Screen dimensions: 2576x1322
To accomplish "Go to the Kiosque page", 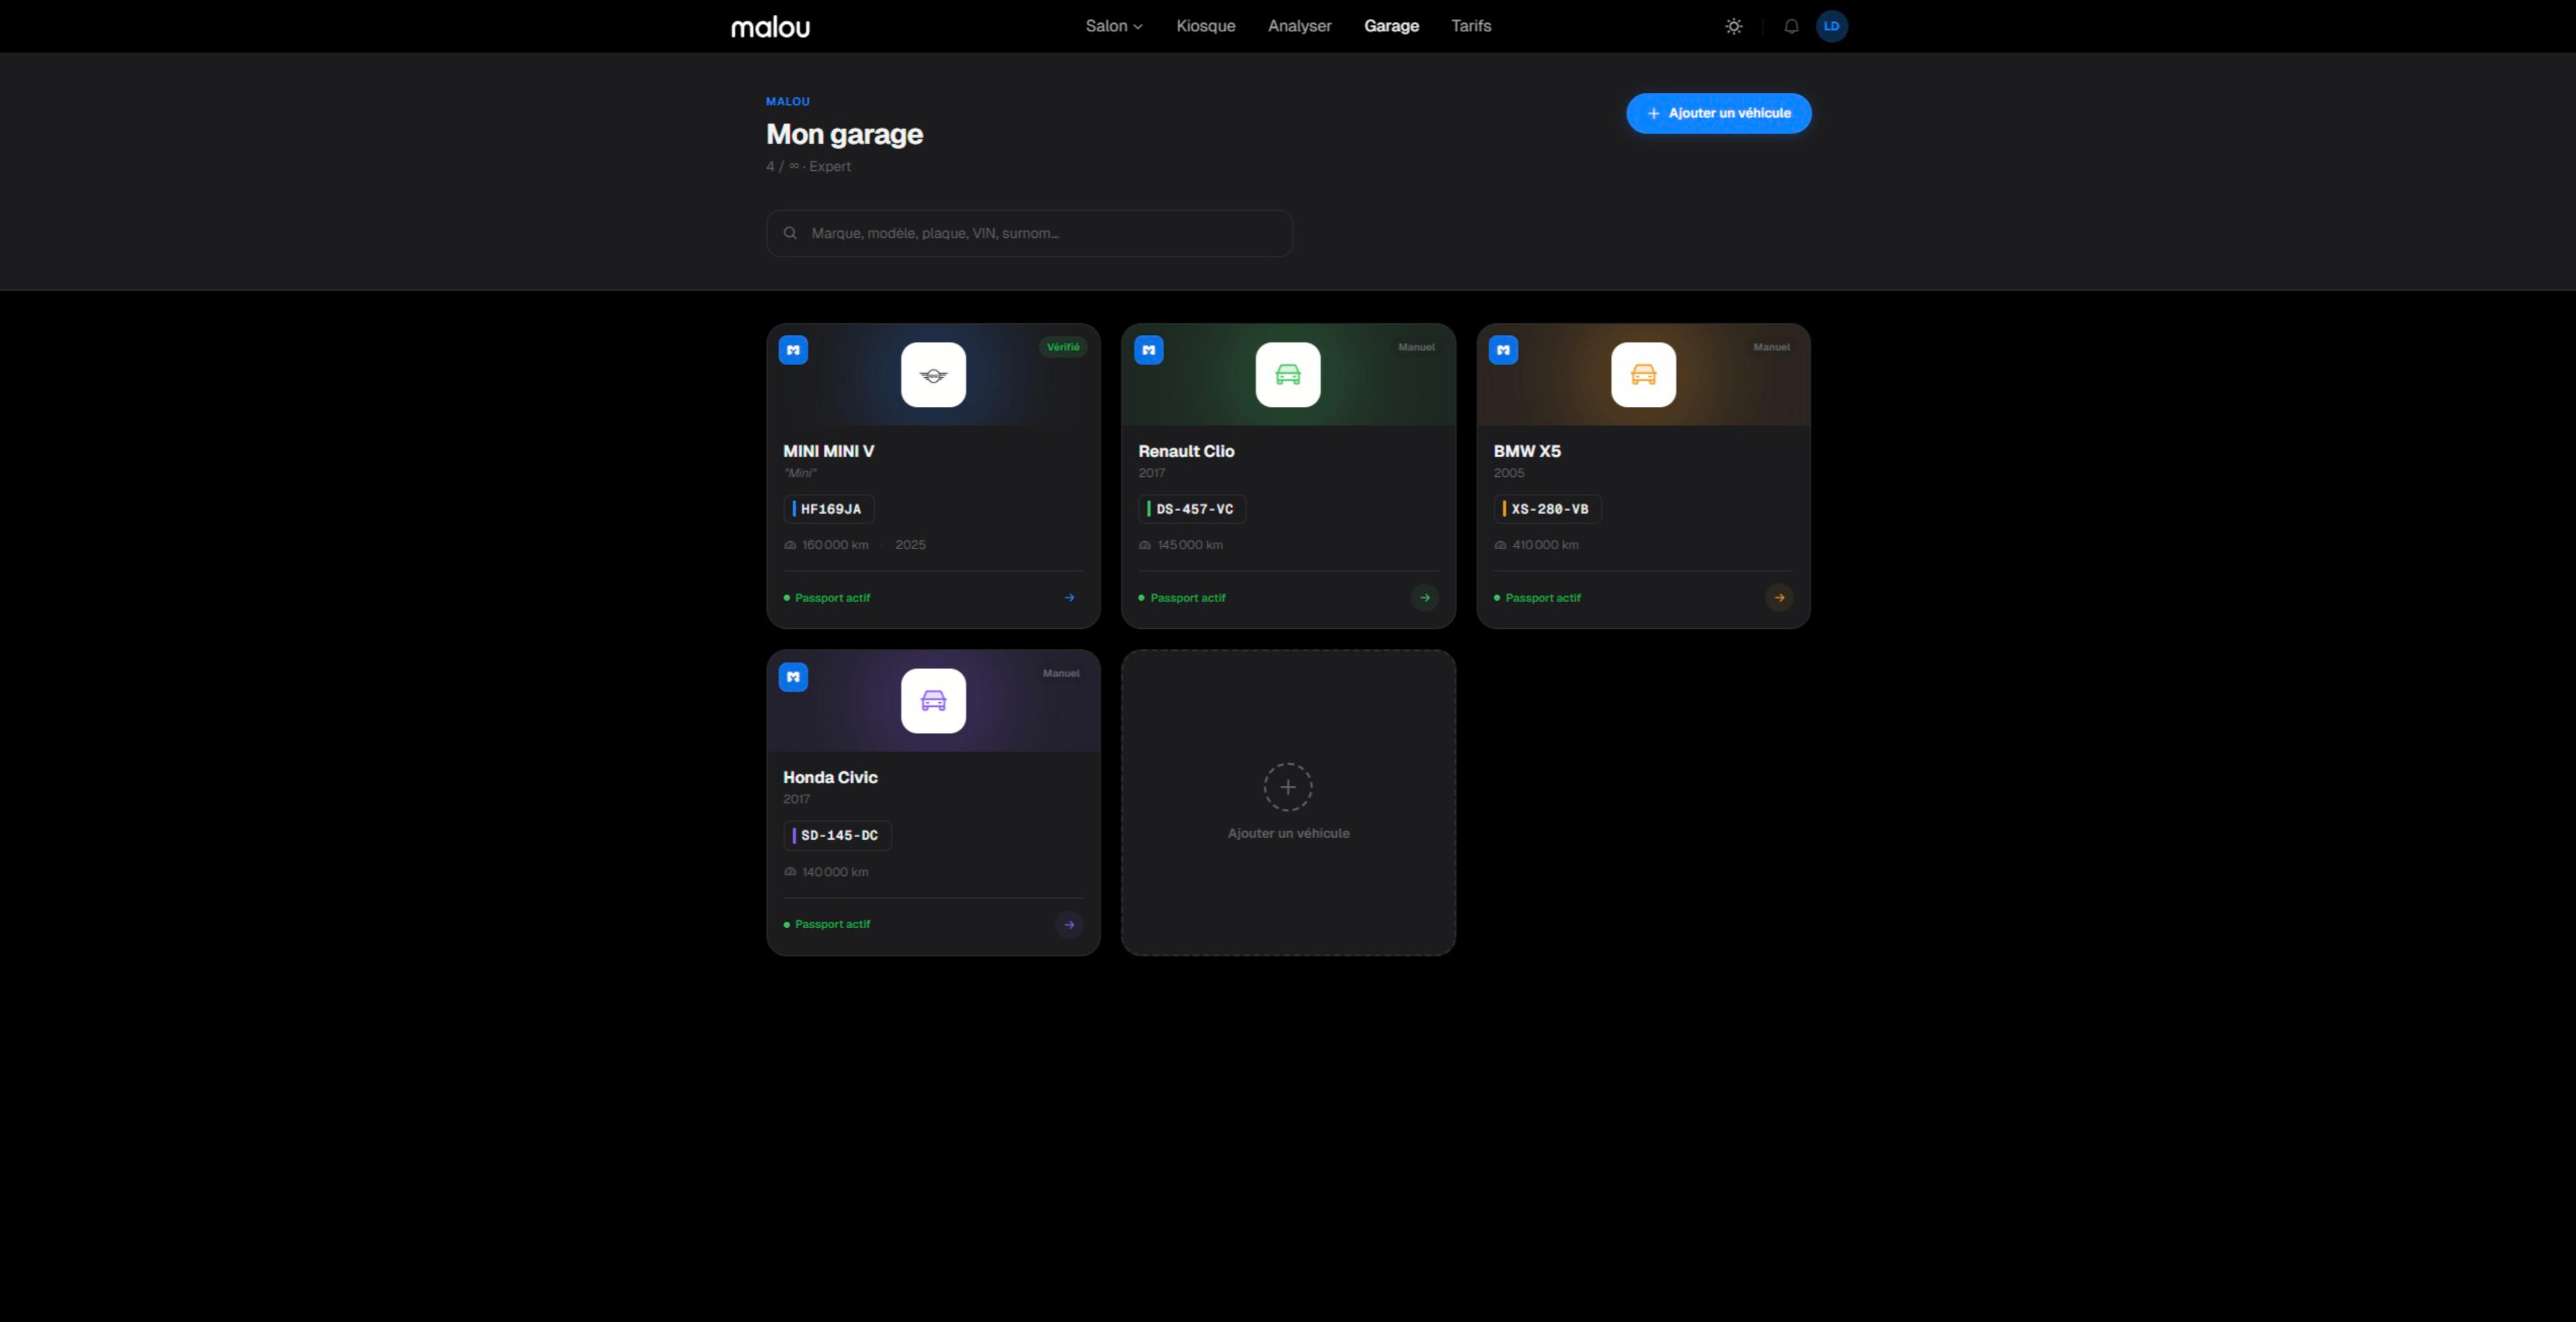I will tap(1206, 26).
